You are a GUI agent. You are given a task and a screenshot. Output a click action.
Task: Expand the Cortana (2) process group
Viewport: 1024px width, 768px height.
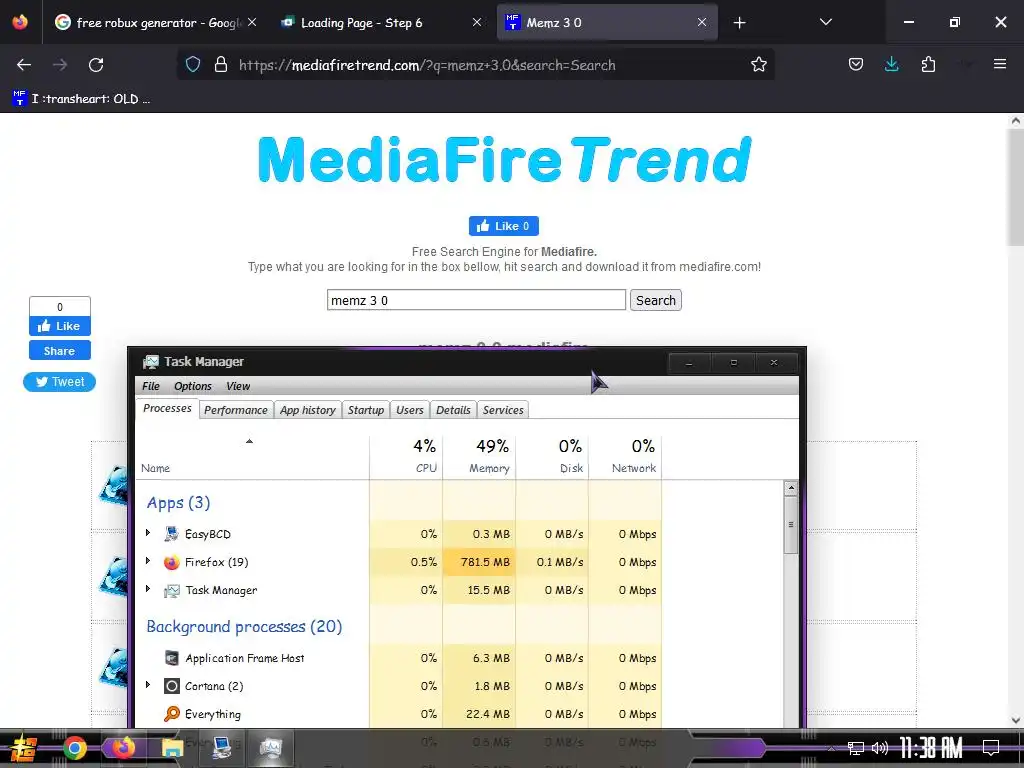click(148, 685)
